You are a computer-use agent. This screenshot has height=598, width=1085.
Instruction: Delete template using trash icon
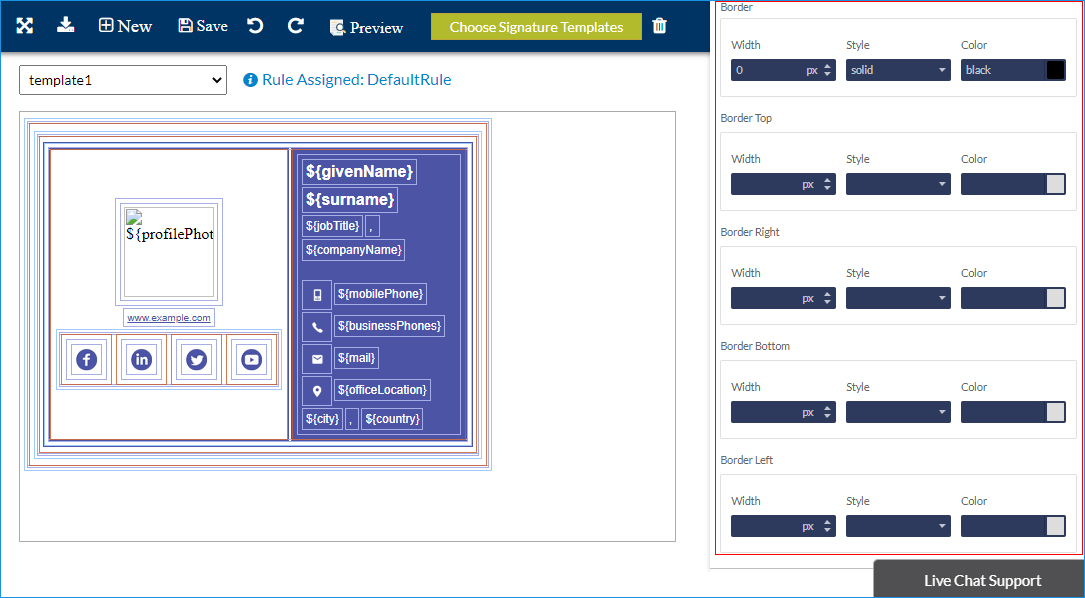[660, 26]
